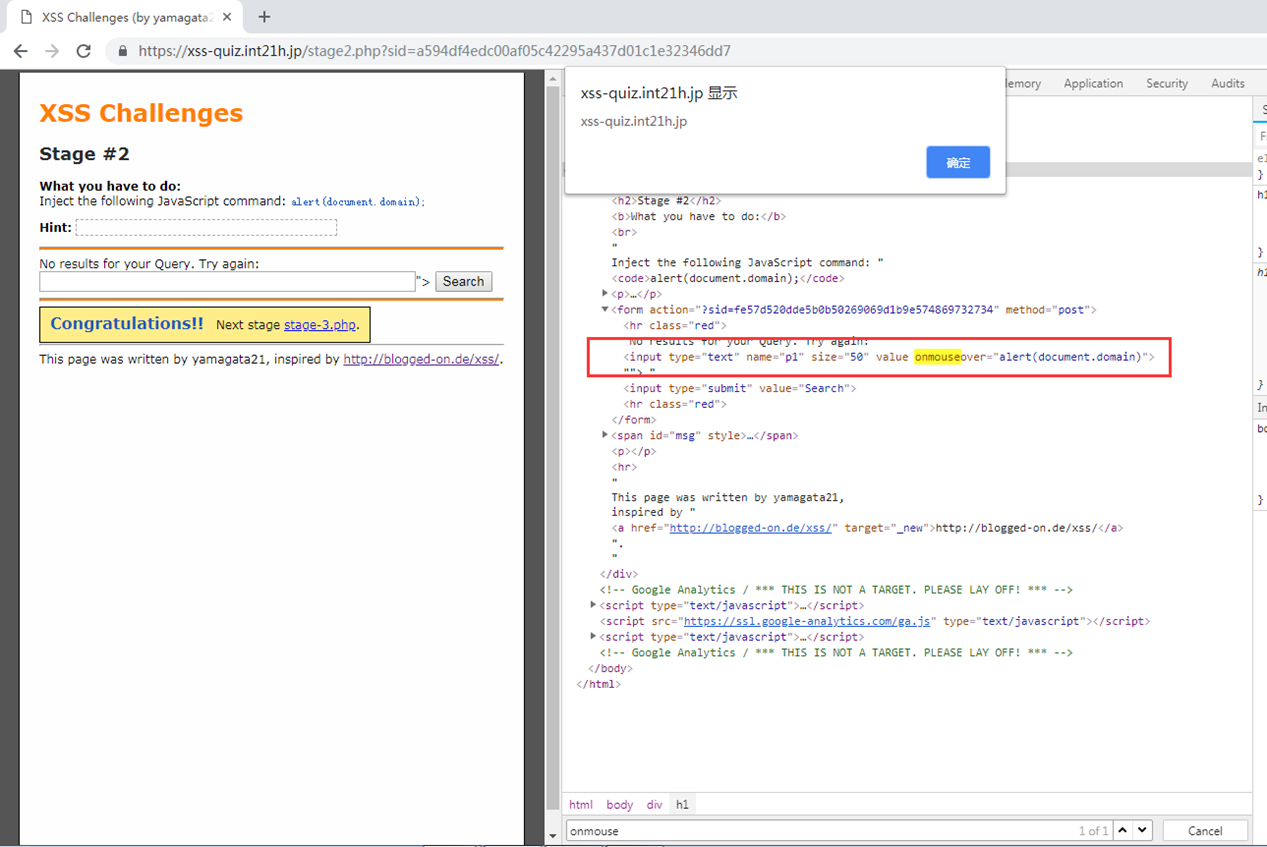The height and width of the screenshot is (847, 1267).
Task: Select the div breadcrumb
Action: (x=654, y=805)
